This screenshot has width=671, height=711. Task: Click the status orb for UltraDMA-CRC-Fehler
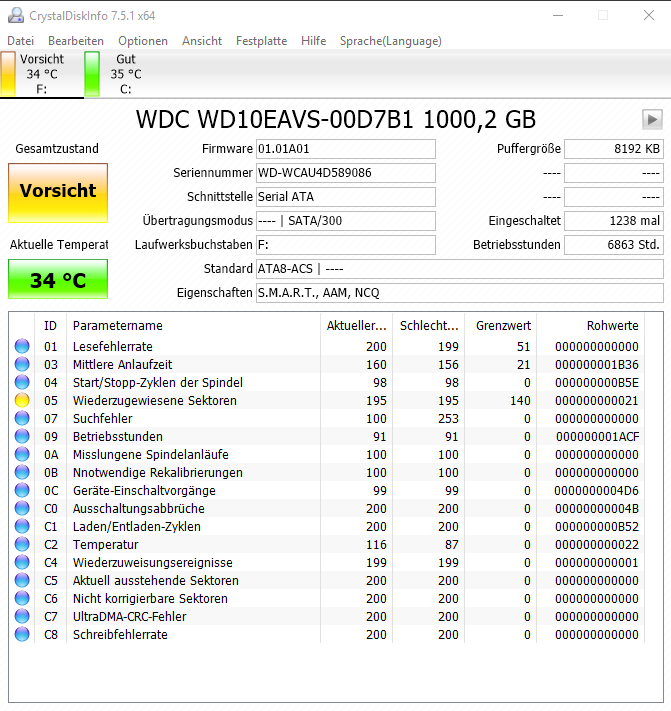22,616
